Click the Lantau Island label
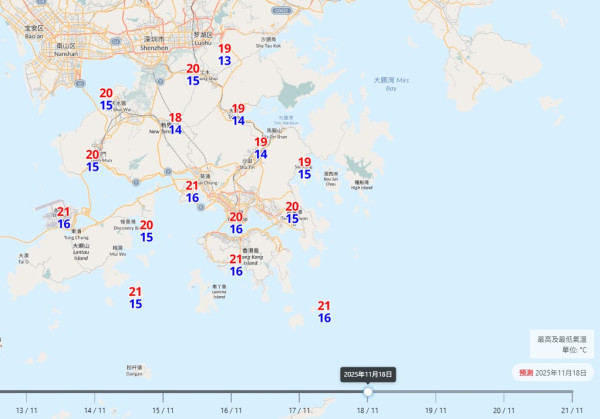 81,252
